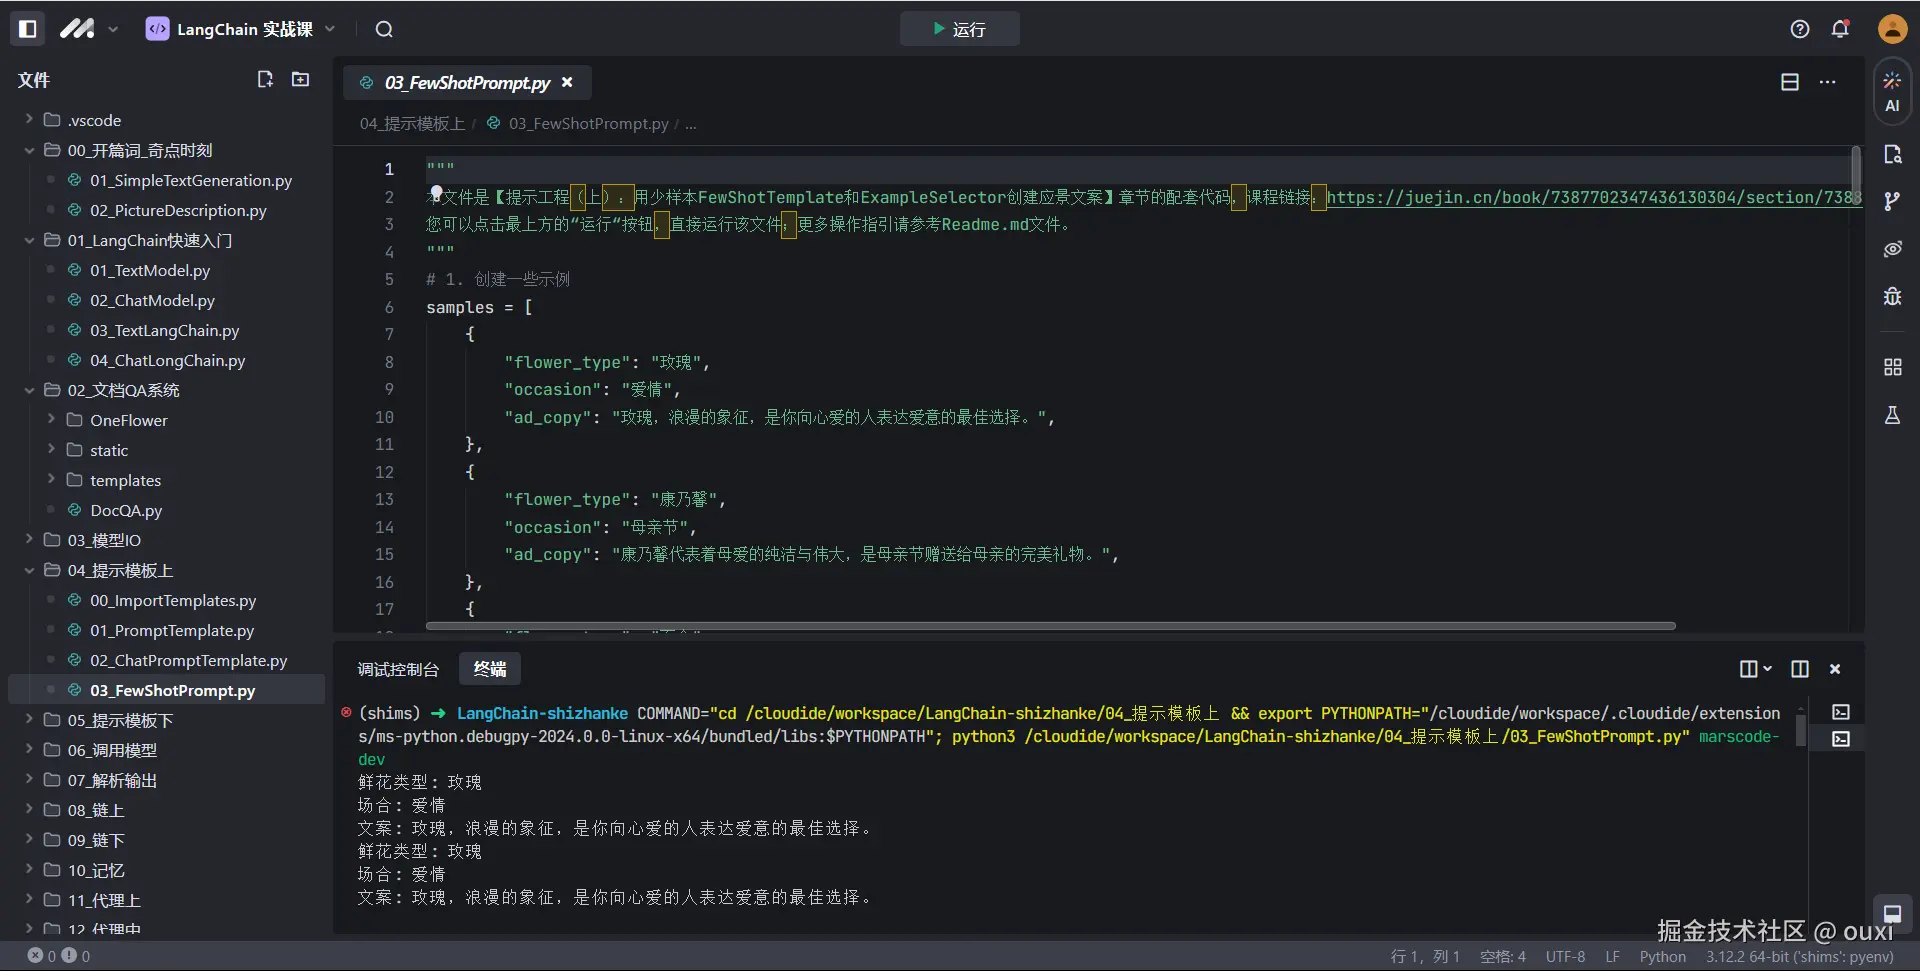Screen dimensions: 1920x971
Task: Open the AI assistant panel
Action: [x=1891, y=91]
